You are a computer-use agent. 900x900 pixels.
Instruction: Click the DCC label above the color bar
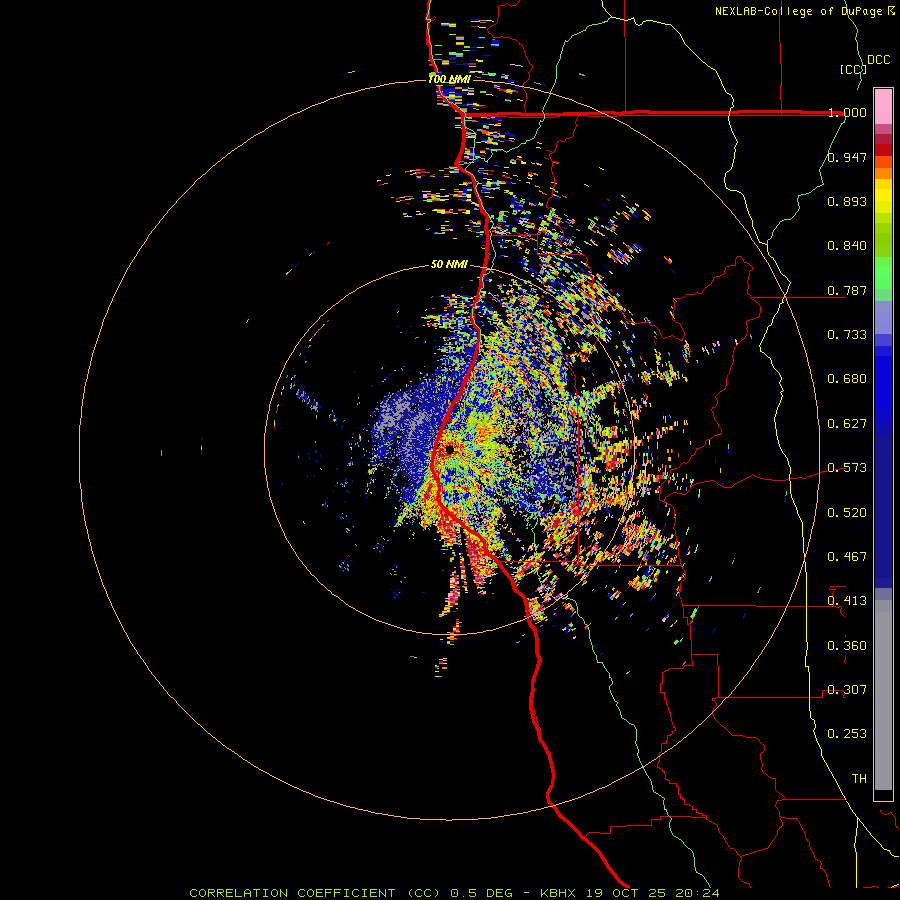(x=878, y=60)
